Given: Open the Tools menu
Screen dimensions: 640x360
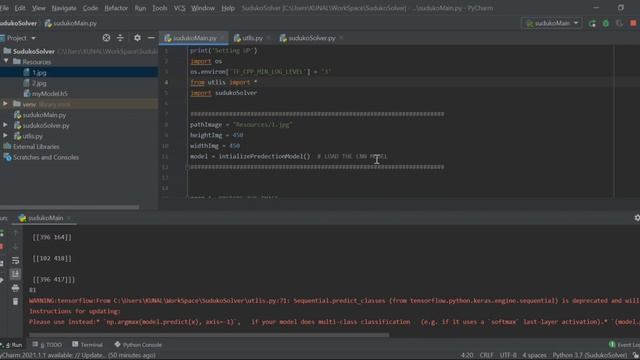Looking at the screenshot, I should 160,8.
